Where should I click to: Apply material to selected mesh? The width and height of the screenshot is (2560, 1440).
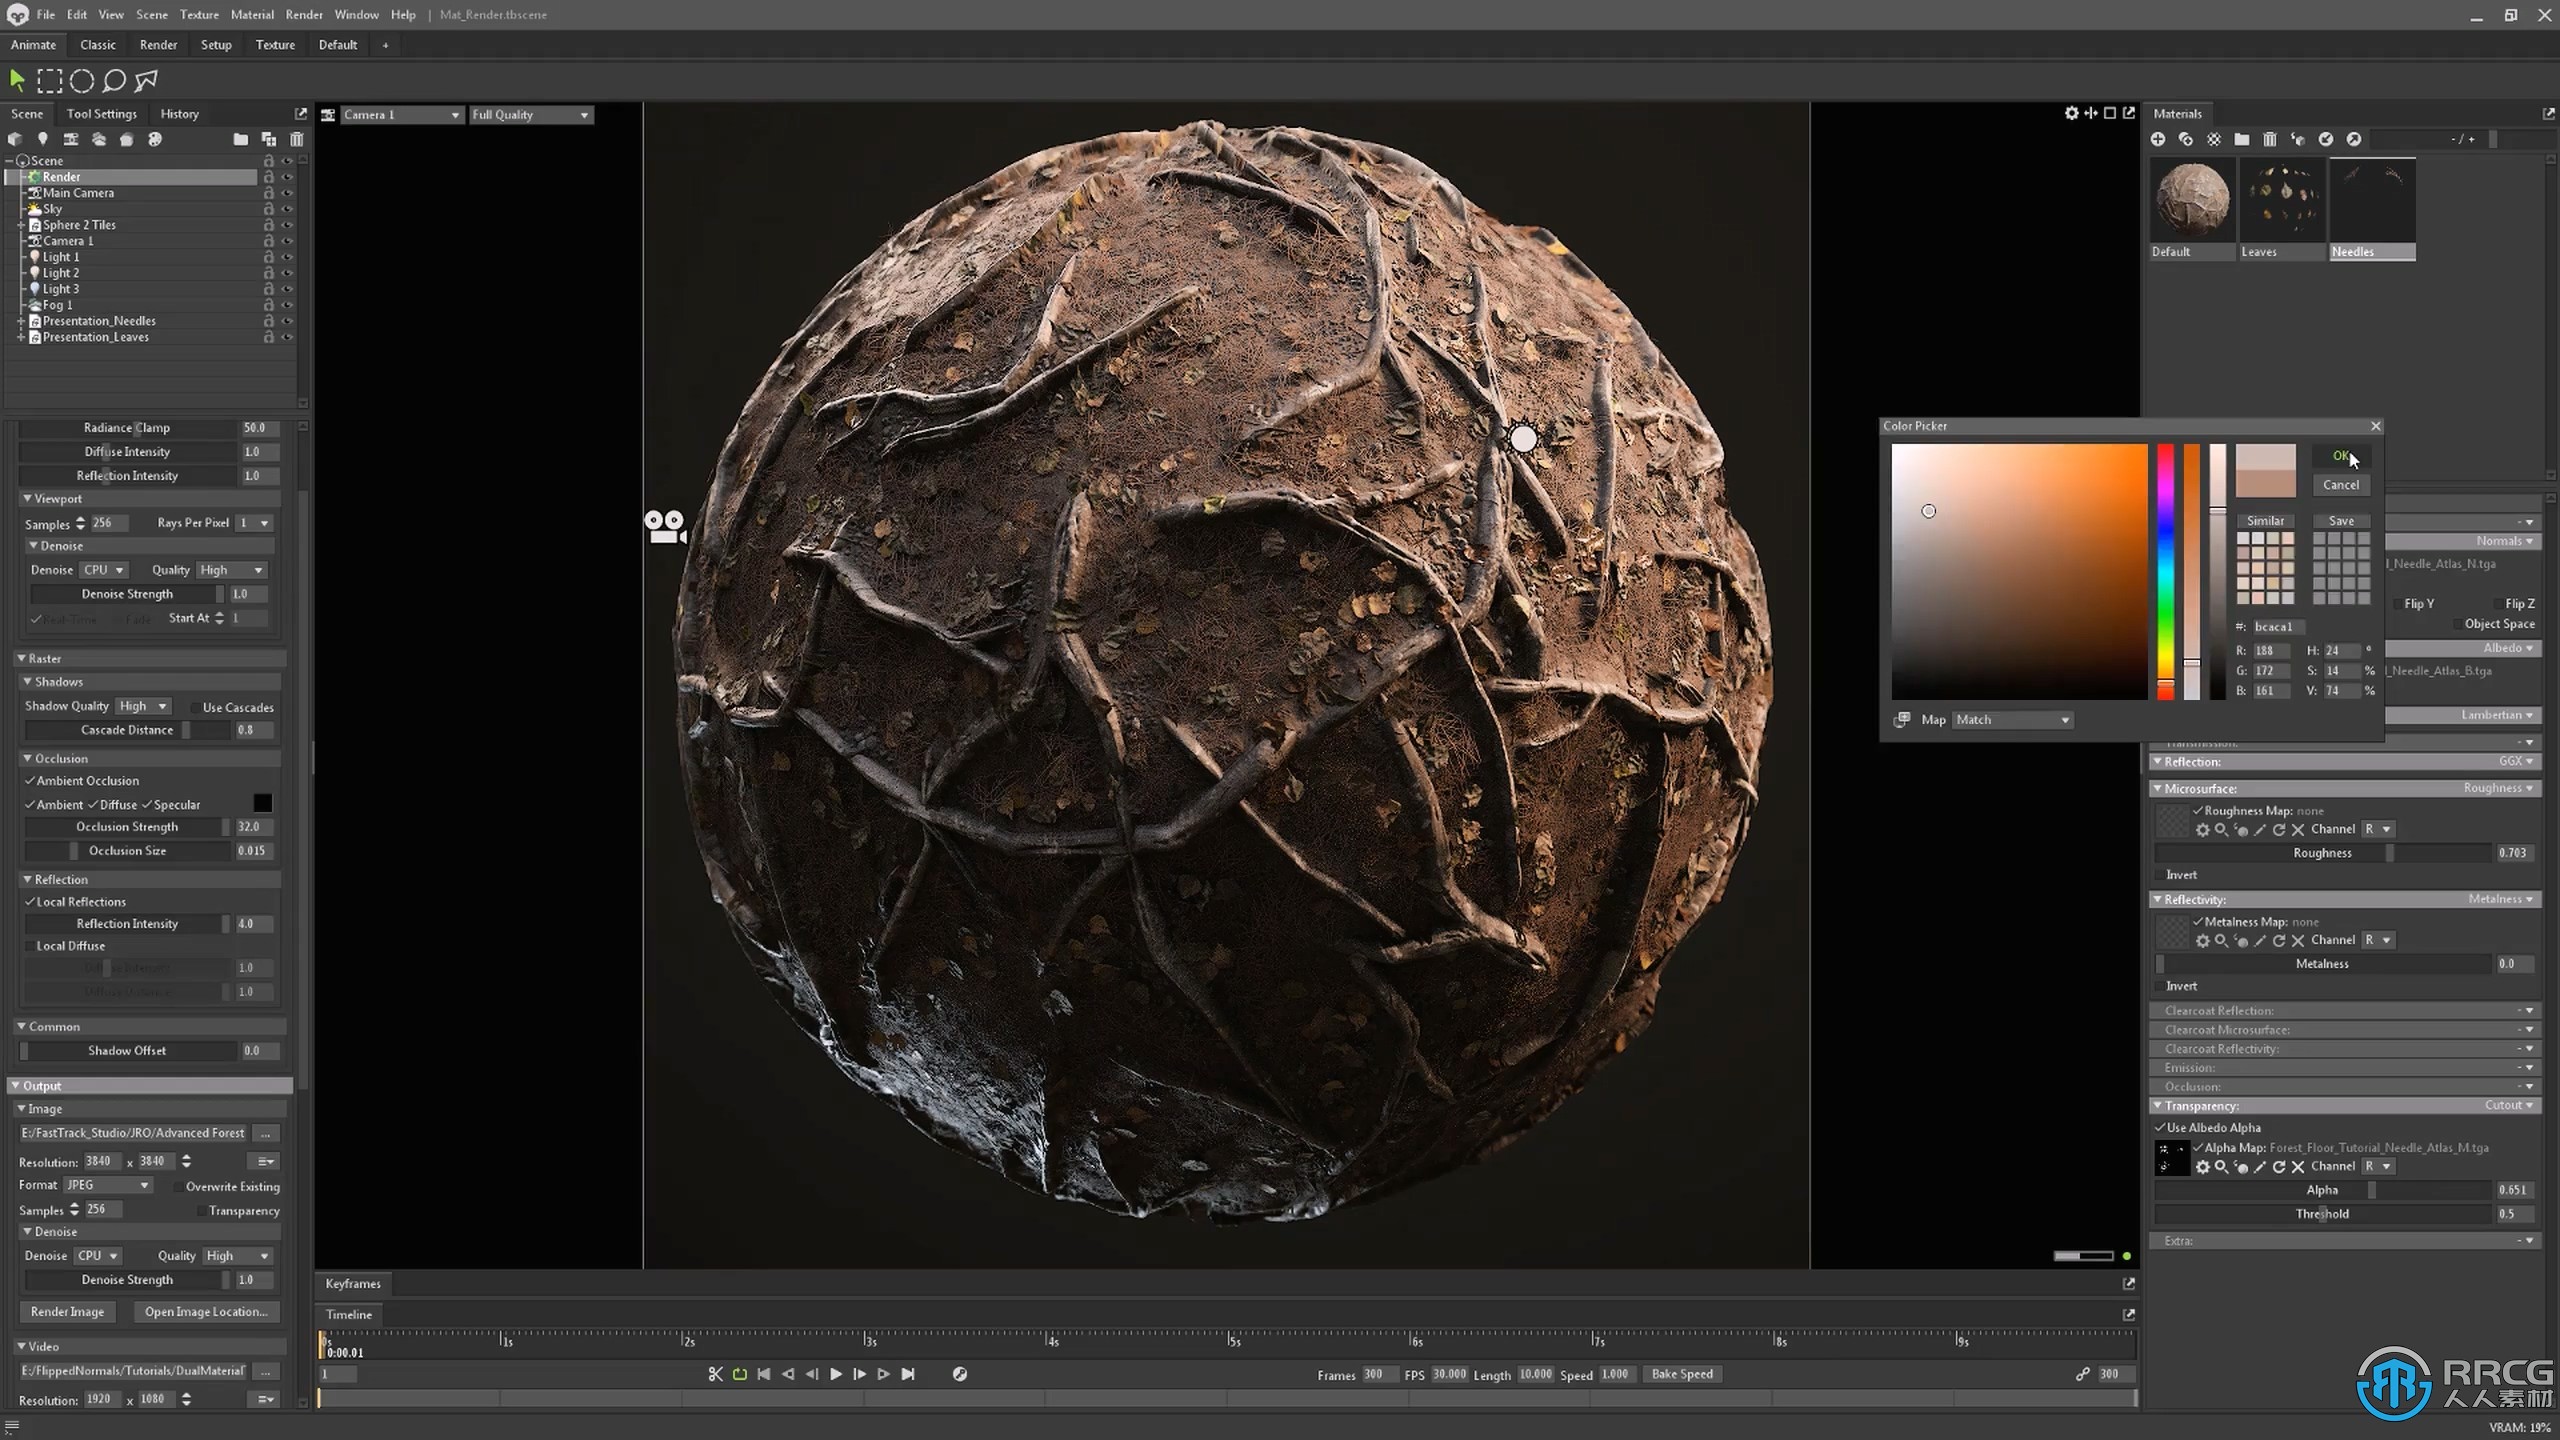tap(2298, 139)
